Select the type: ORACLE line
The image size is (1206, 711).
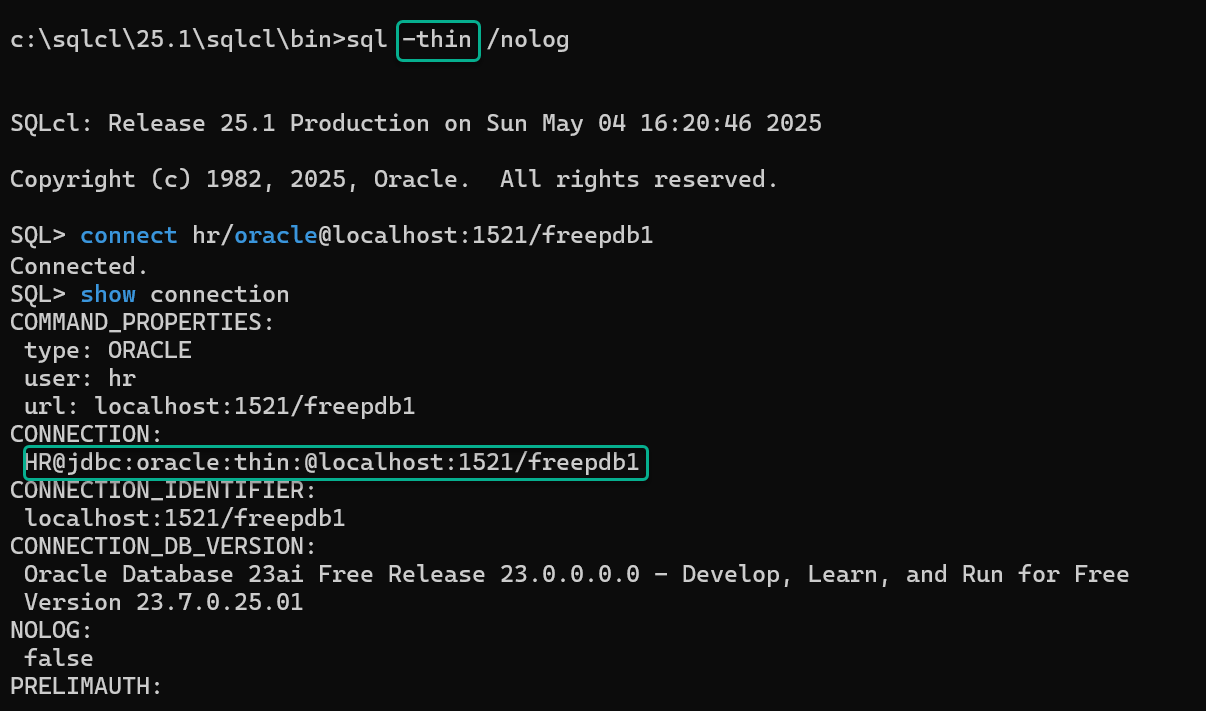tap(107, 350)
